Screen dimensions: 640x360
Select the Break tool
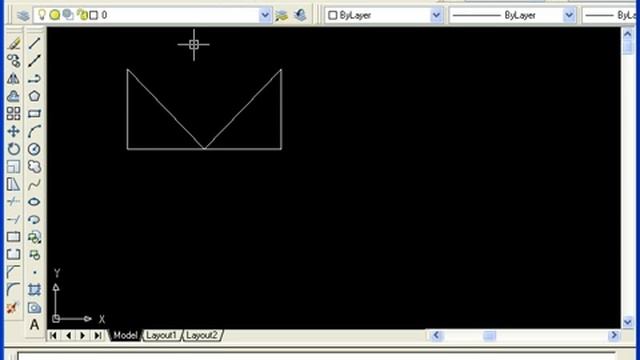point(13,254)
